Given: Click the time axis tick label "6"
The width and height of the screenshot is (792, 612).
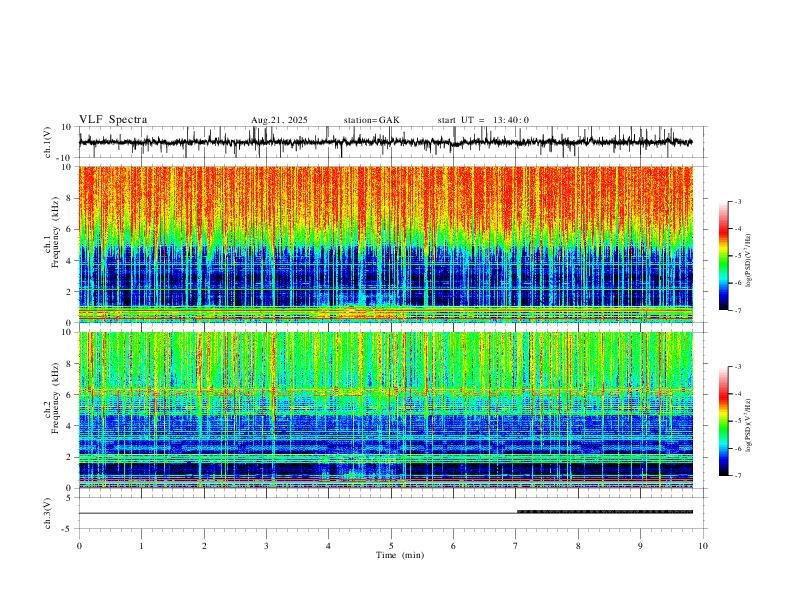Looking at the screenshot, I should pos(453,546).
